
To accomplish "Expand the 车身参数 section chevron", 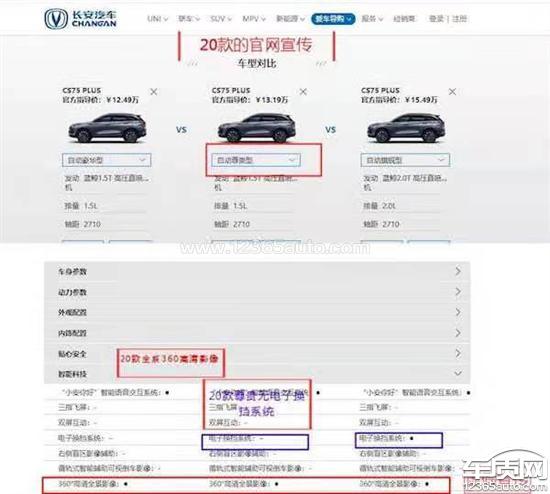I will (458, 271).
